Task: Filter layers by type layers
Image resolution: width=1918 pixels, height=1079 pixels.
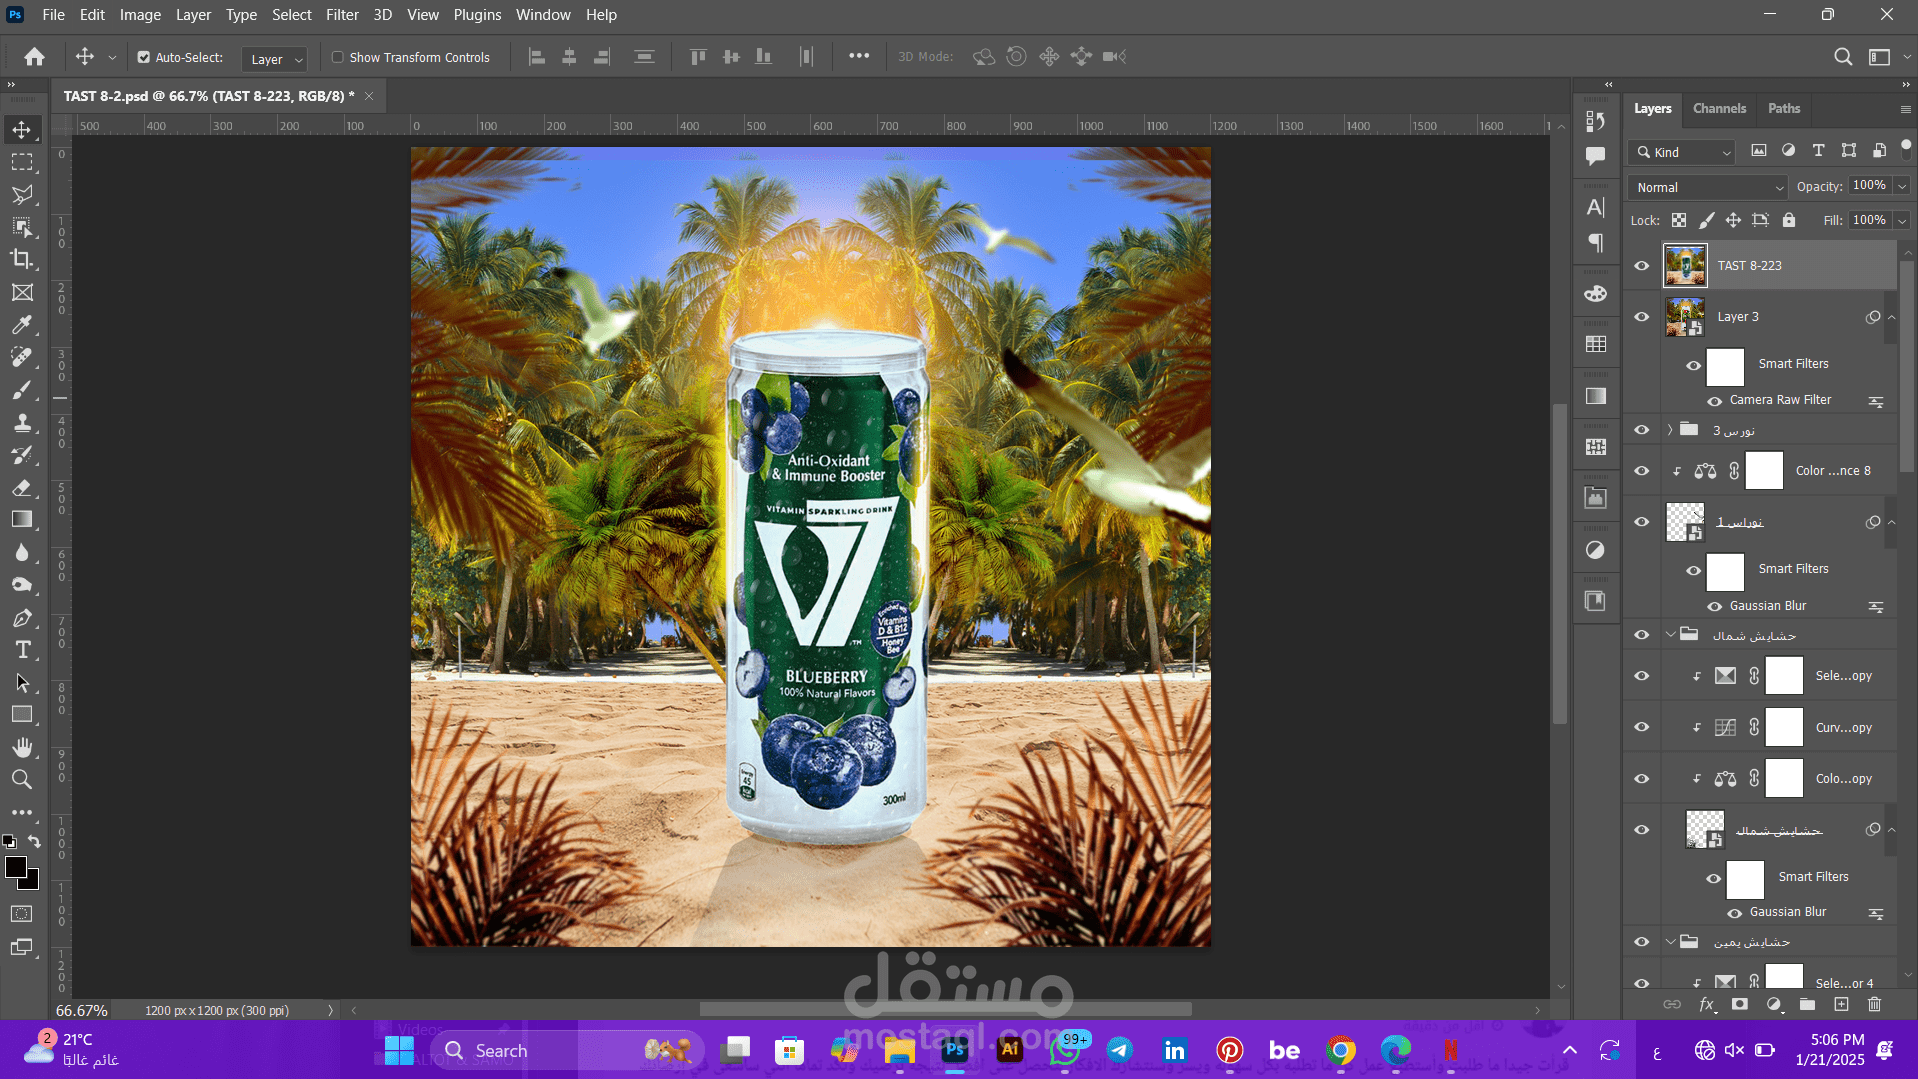Action: click(1819, 151)
